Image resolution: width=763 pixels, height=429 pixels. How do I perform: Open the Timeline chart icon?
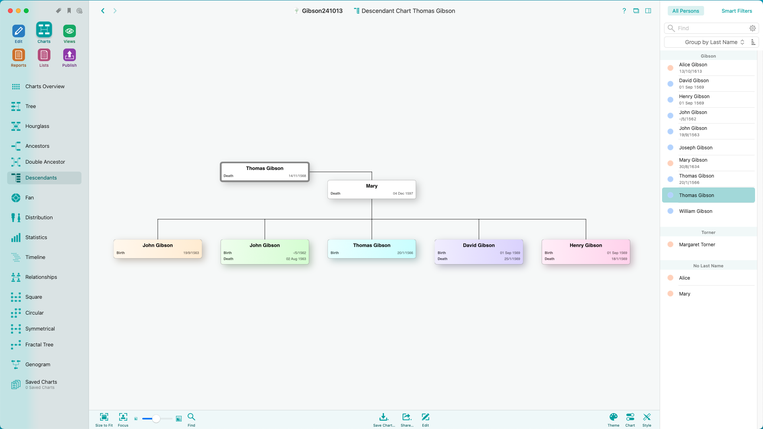16,257
